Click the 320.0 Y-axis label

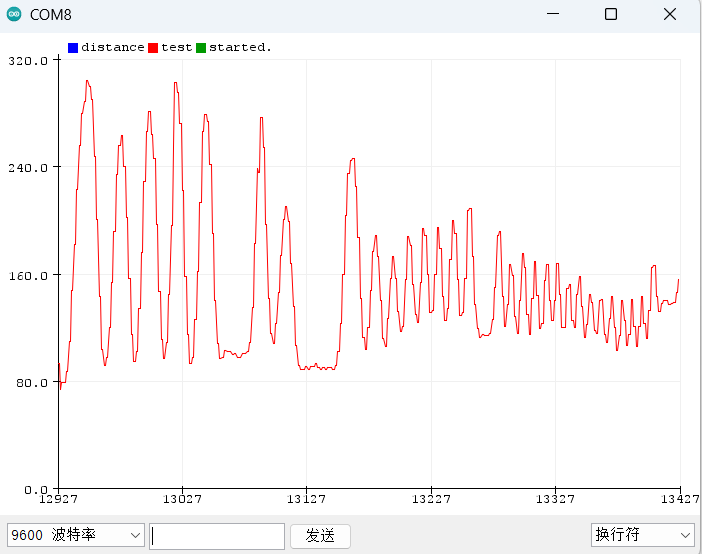pyautogui.click(x=28, y=60)
